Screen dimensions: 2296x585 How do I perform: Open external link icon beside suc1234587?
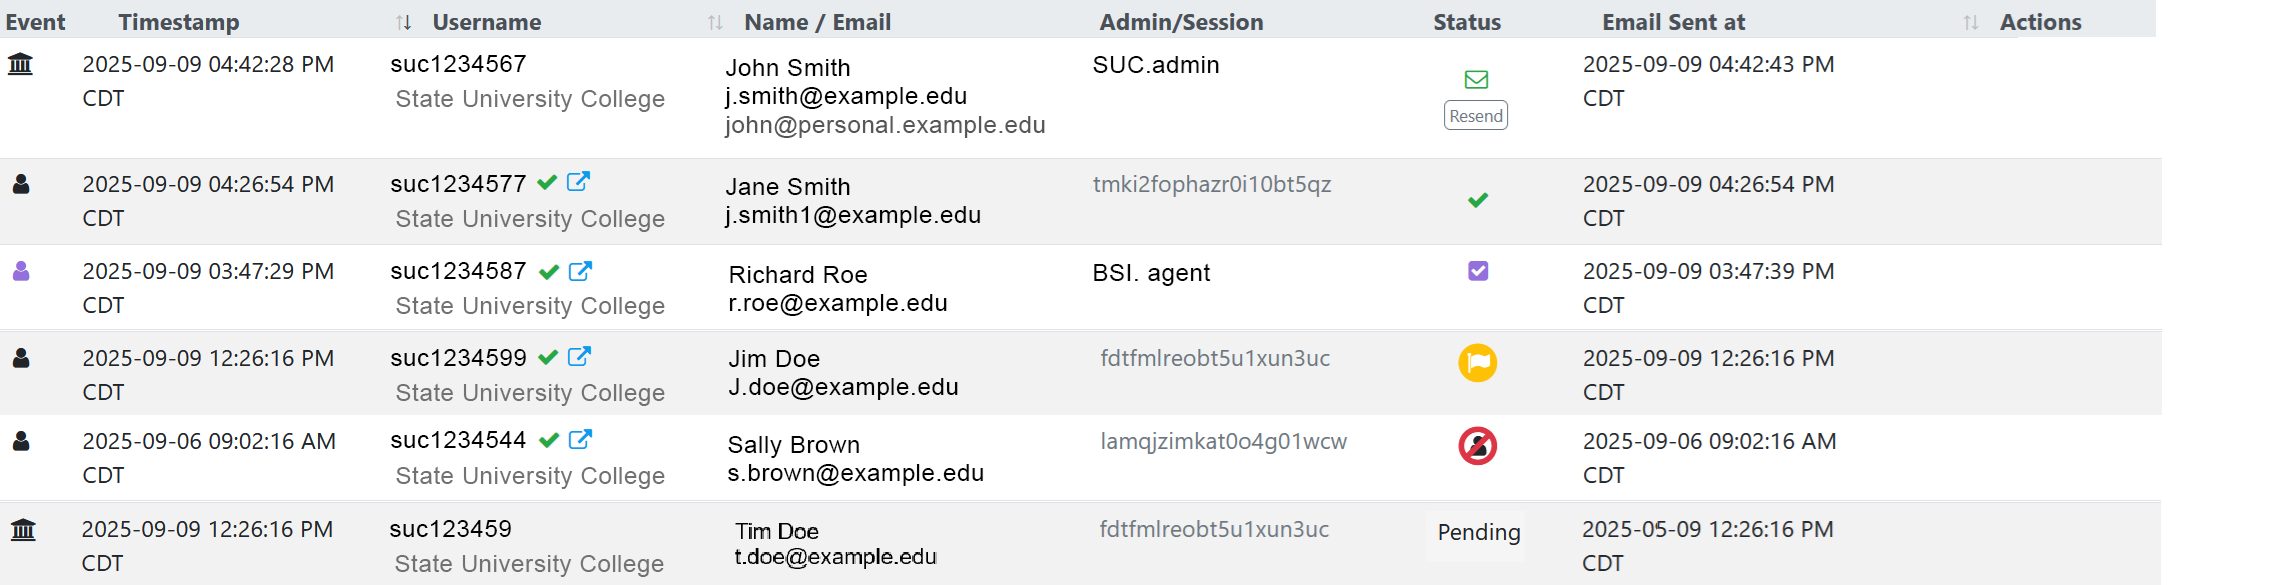point(580,271)
